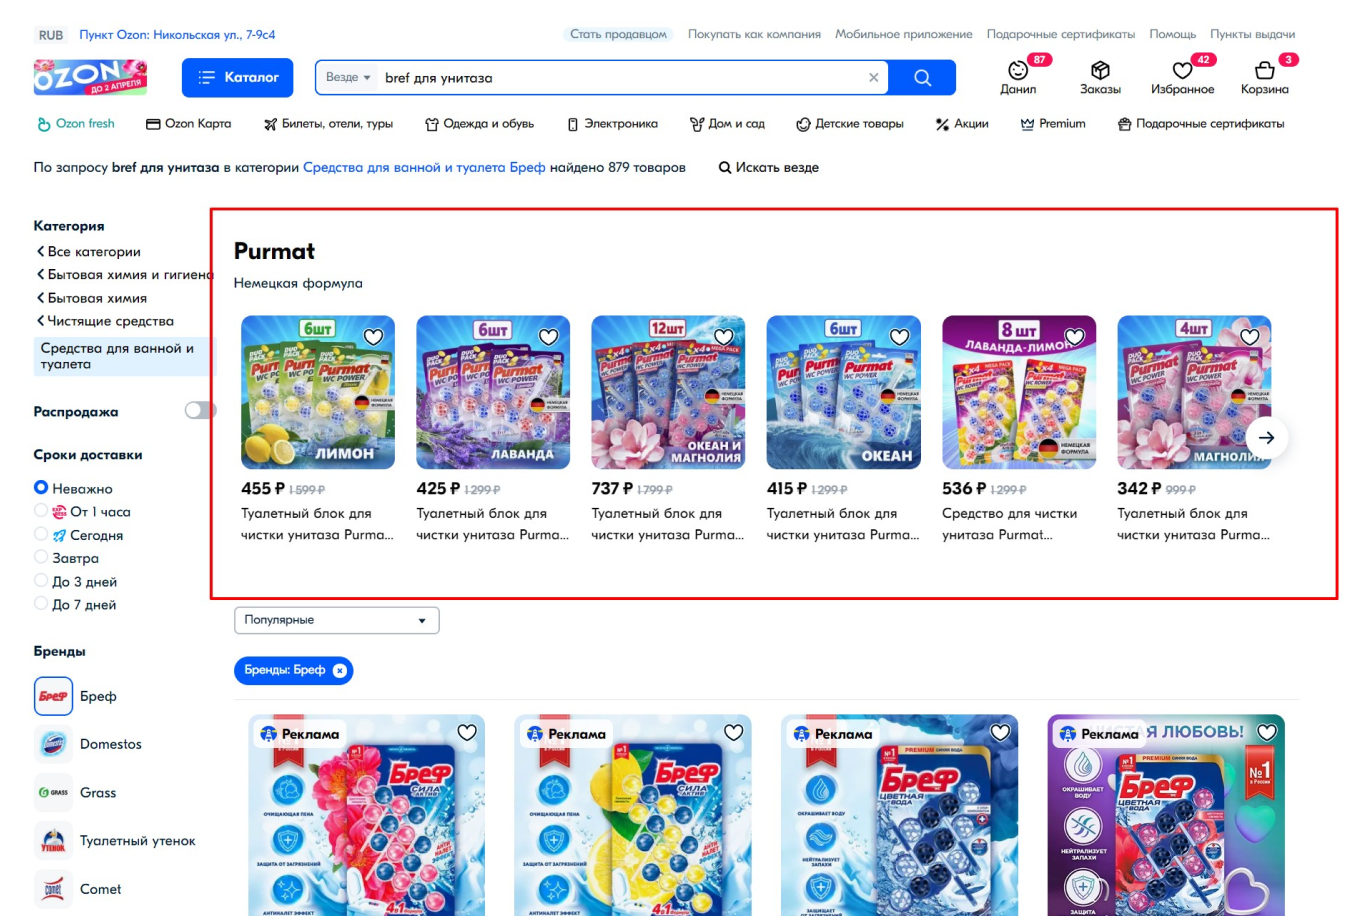1360x916 pixels.
Task: Click the blue search magnifier button
Action: point(922,78)
